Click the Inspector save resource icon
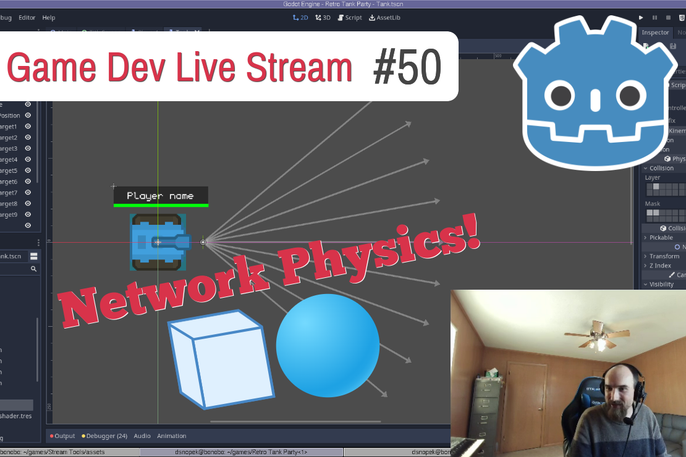 673,46
